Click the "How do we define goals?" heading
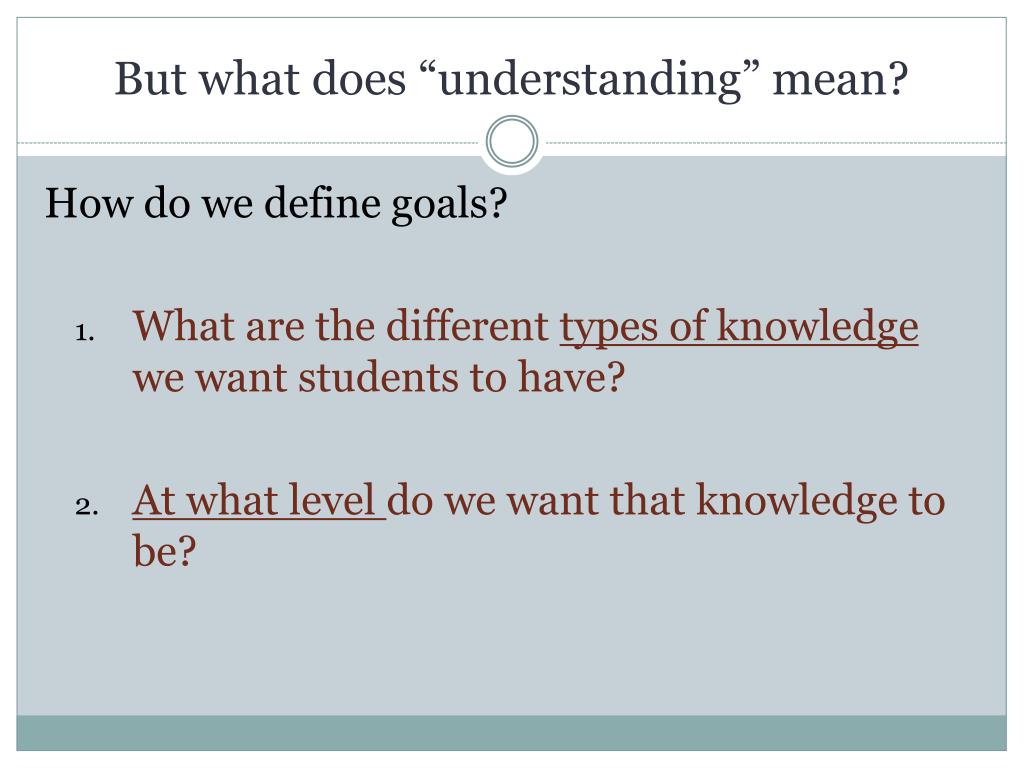Image resolution: width=1024 pixels, height=768 pixels. point(276,203)
